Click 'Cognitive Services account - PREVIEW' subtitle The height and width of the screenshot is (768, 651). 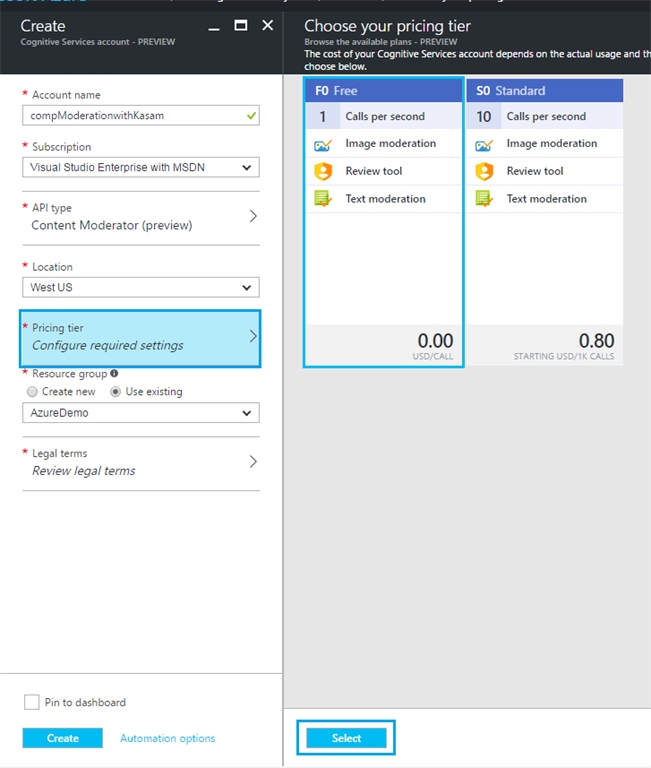97,42
